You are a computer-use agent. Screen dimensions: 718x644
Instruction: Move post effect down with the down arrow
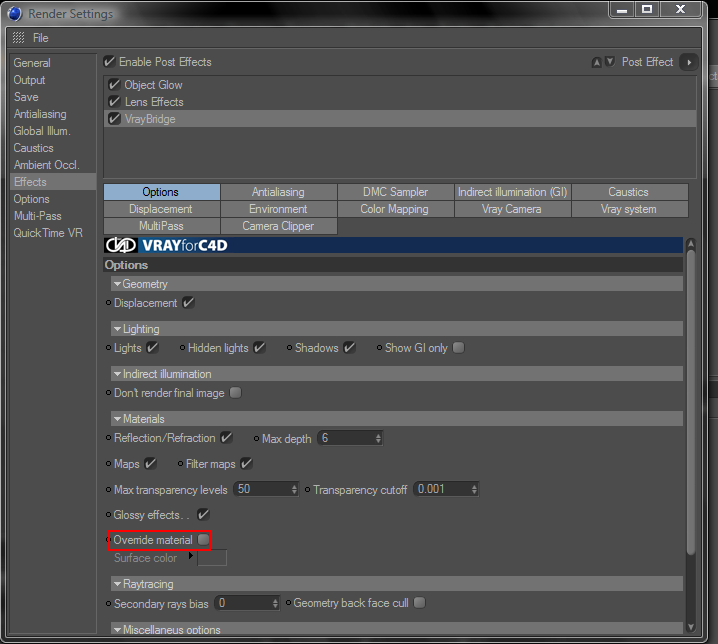610,62
